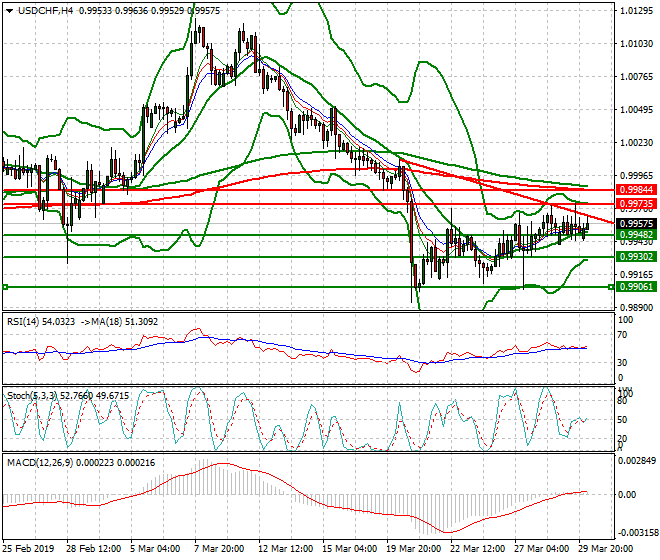Select the 0.99735 red price label
Screen dimensions: 660x560
(636, 204)
